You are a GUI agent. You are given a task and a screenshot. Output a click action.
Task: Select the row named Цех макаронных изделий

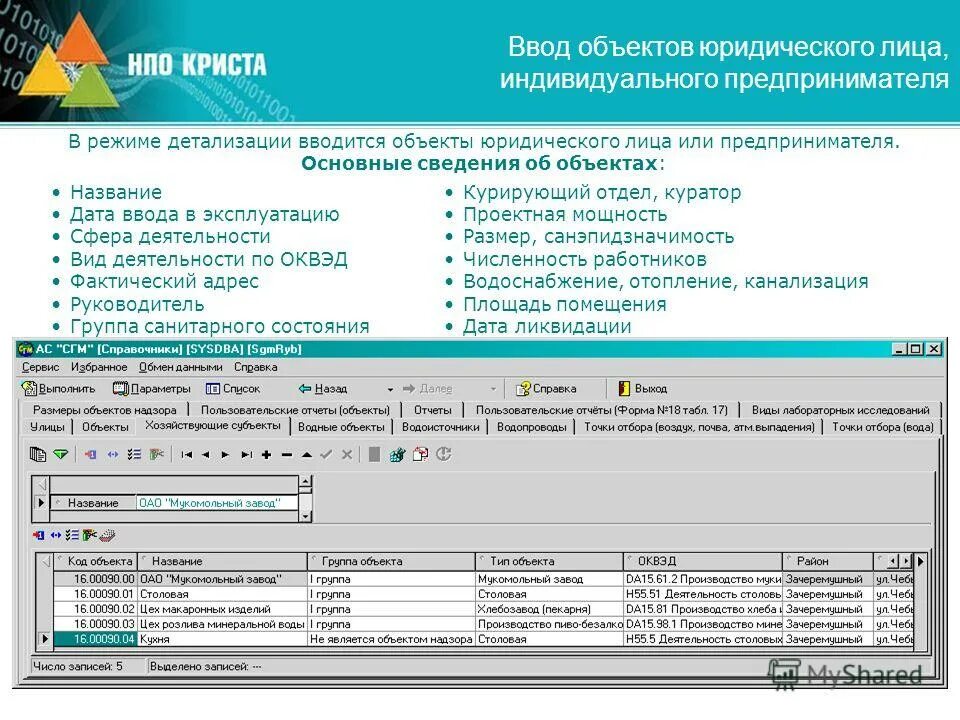click(483, 609)
